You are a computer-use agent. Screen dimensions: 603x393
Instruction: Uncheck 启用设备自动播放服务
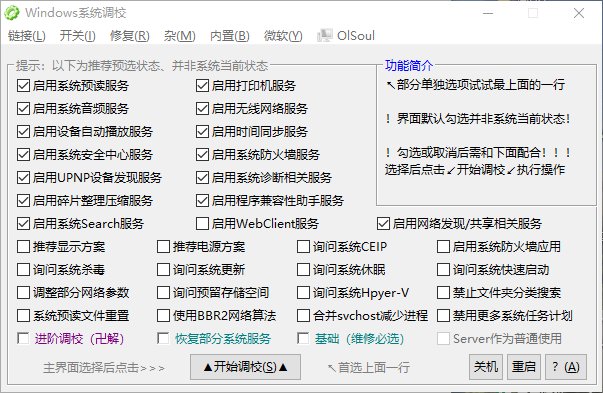coord(23,132)
